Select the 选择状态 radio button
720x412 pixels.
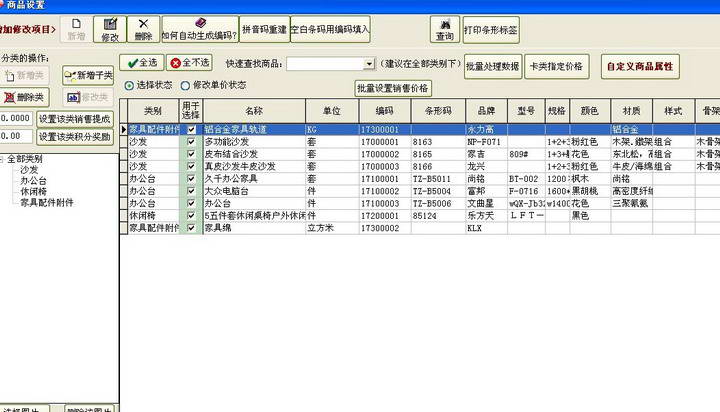click(129, 85)
